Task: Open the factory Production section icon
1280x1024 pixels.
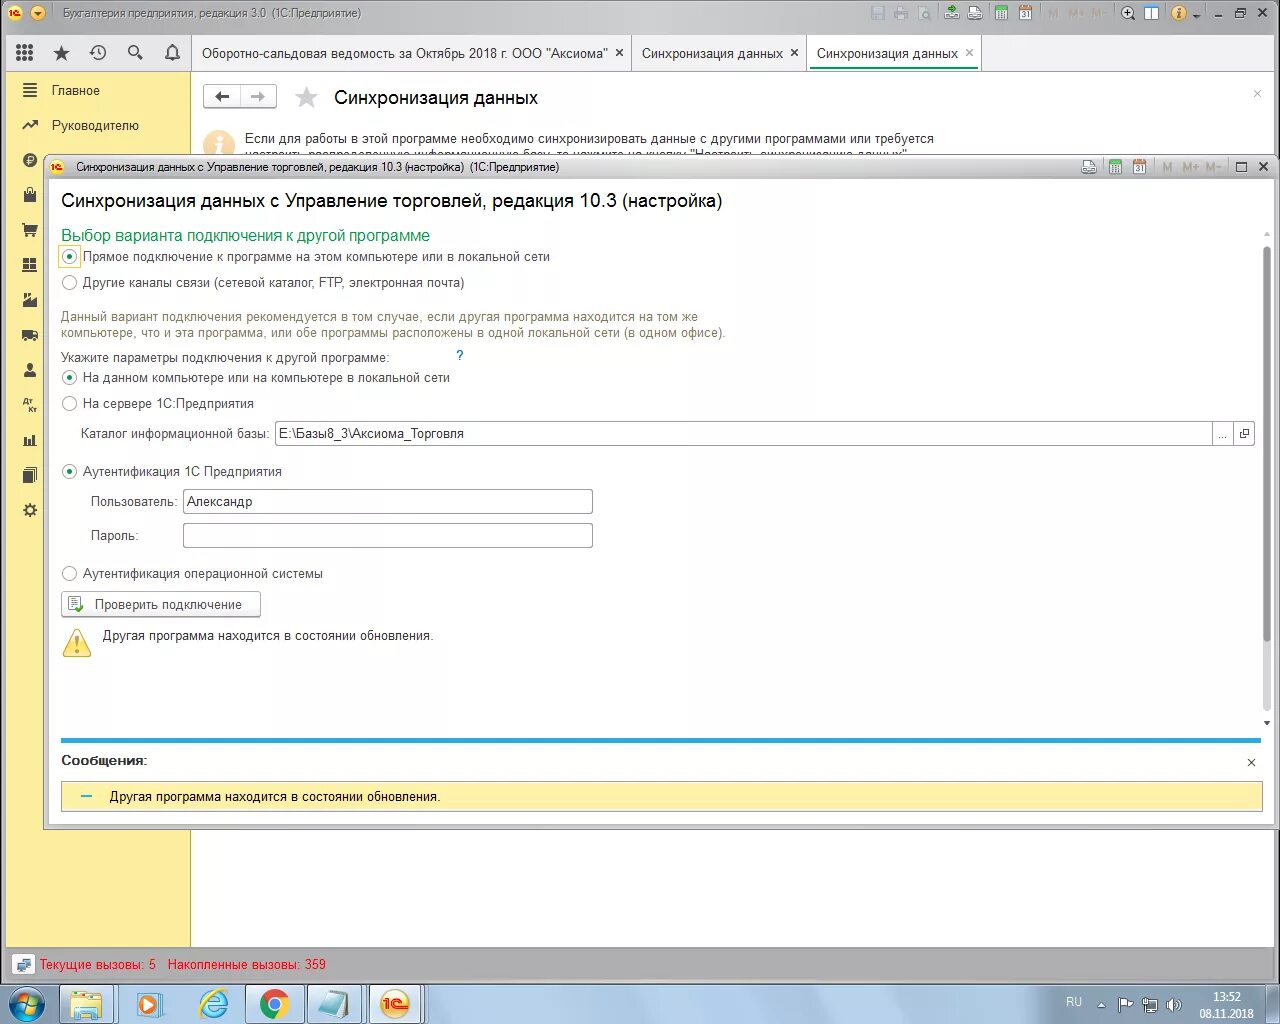Action: click(x=30, y=300)
